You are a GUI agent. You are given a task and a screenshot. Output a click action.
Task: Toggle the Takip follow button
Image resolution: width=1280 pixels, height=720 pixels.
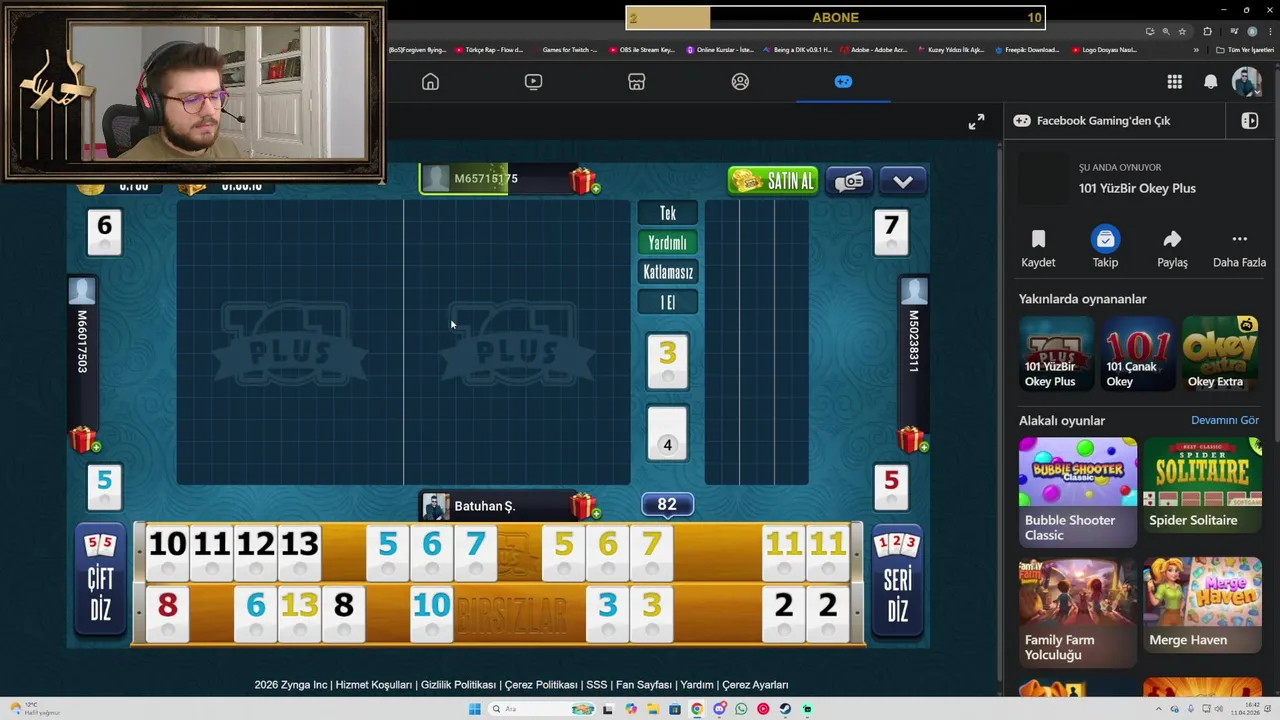[1105, 239]
